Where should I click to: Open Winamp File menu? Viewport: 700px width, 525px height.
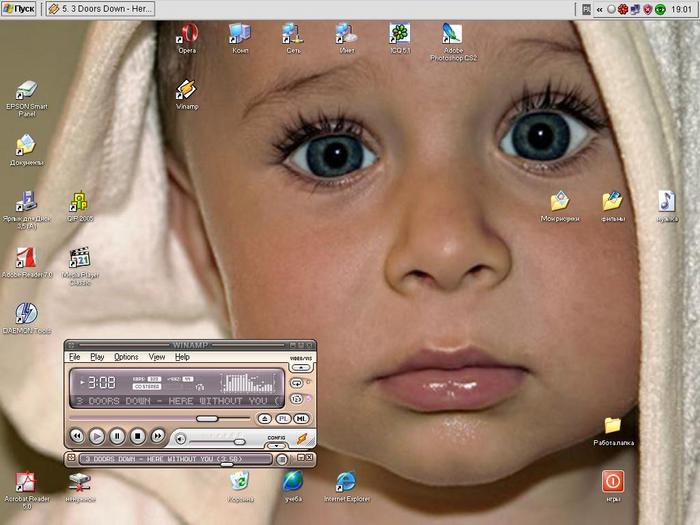click(75, 357)
